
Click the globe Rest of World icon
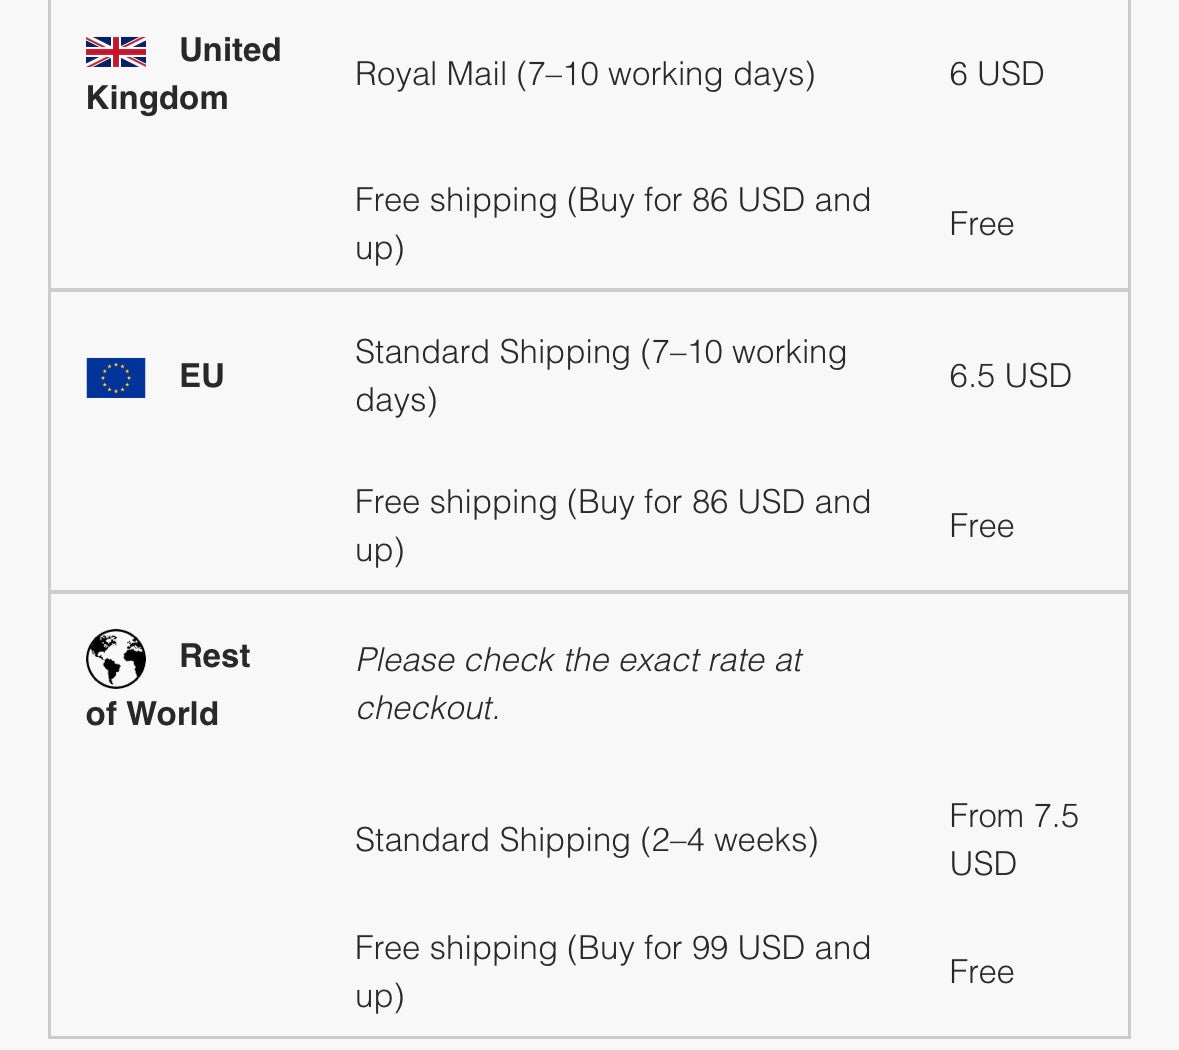[x=116, y=659]
